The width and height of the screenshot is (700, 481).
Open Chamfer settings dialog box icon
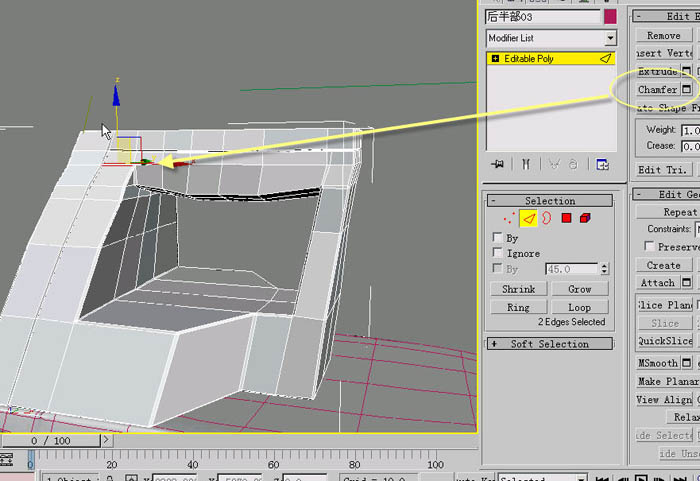(687, 89)
